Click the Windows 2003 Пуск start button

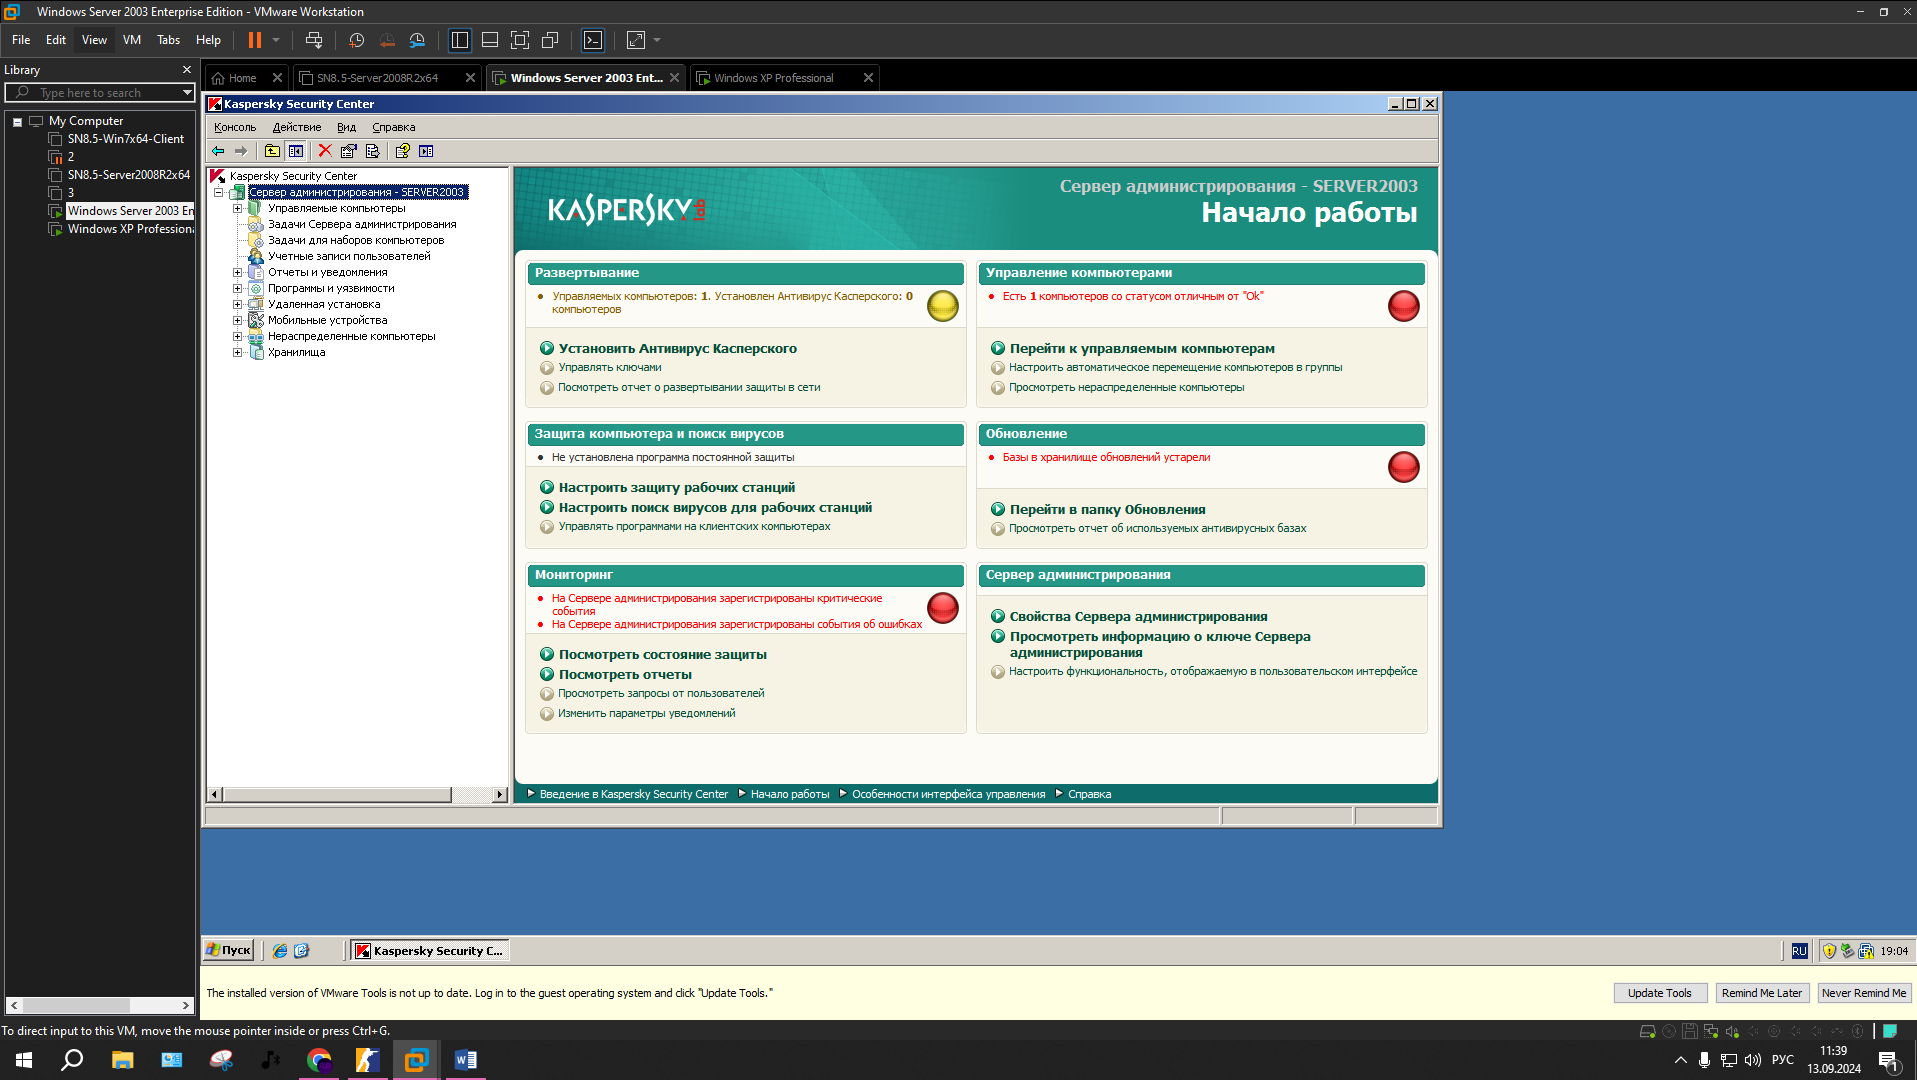point(229,950)
